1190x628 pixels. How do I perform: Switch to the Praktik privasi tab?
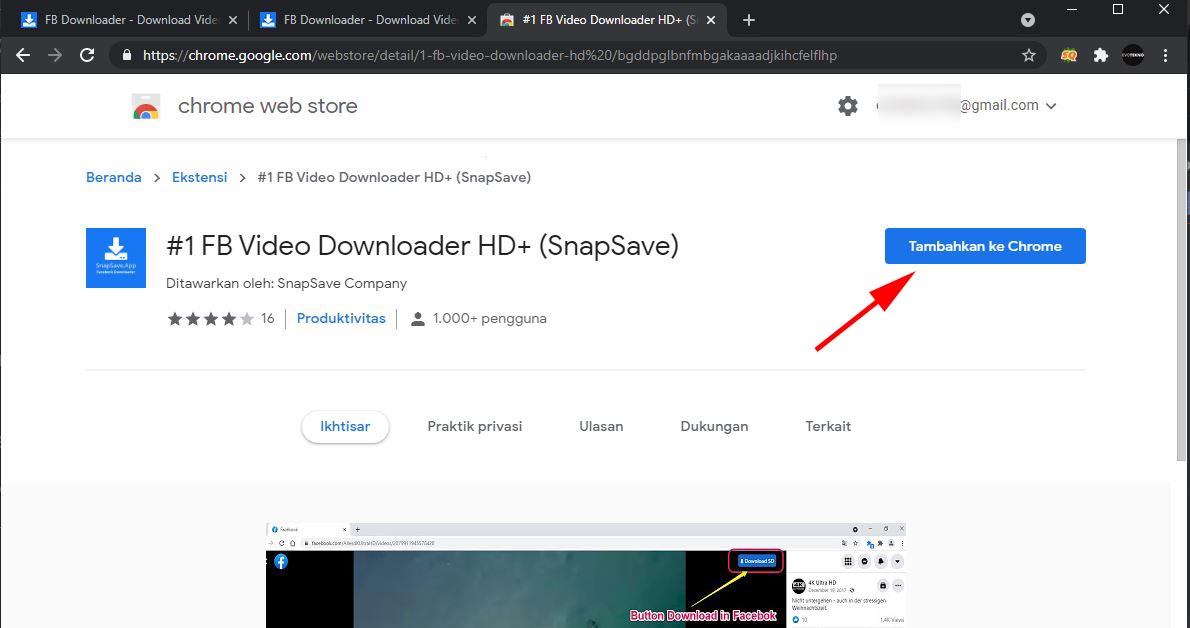[474, 427]
